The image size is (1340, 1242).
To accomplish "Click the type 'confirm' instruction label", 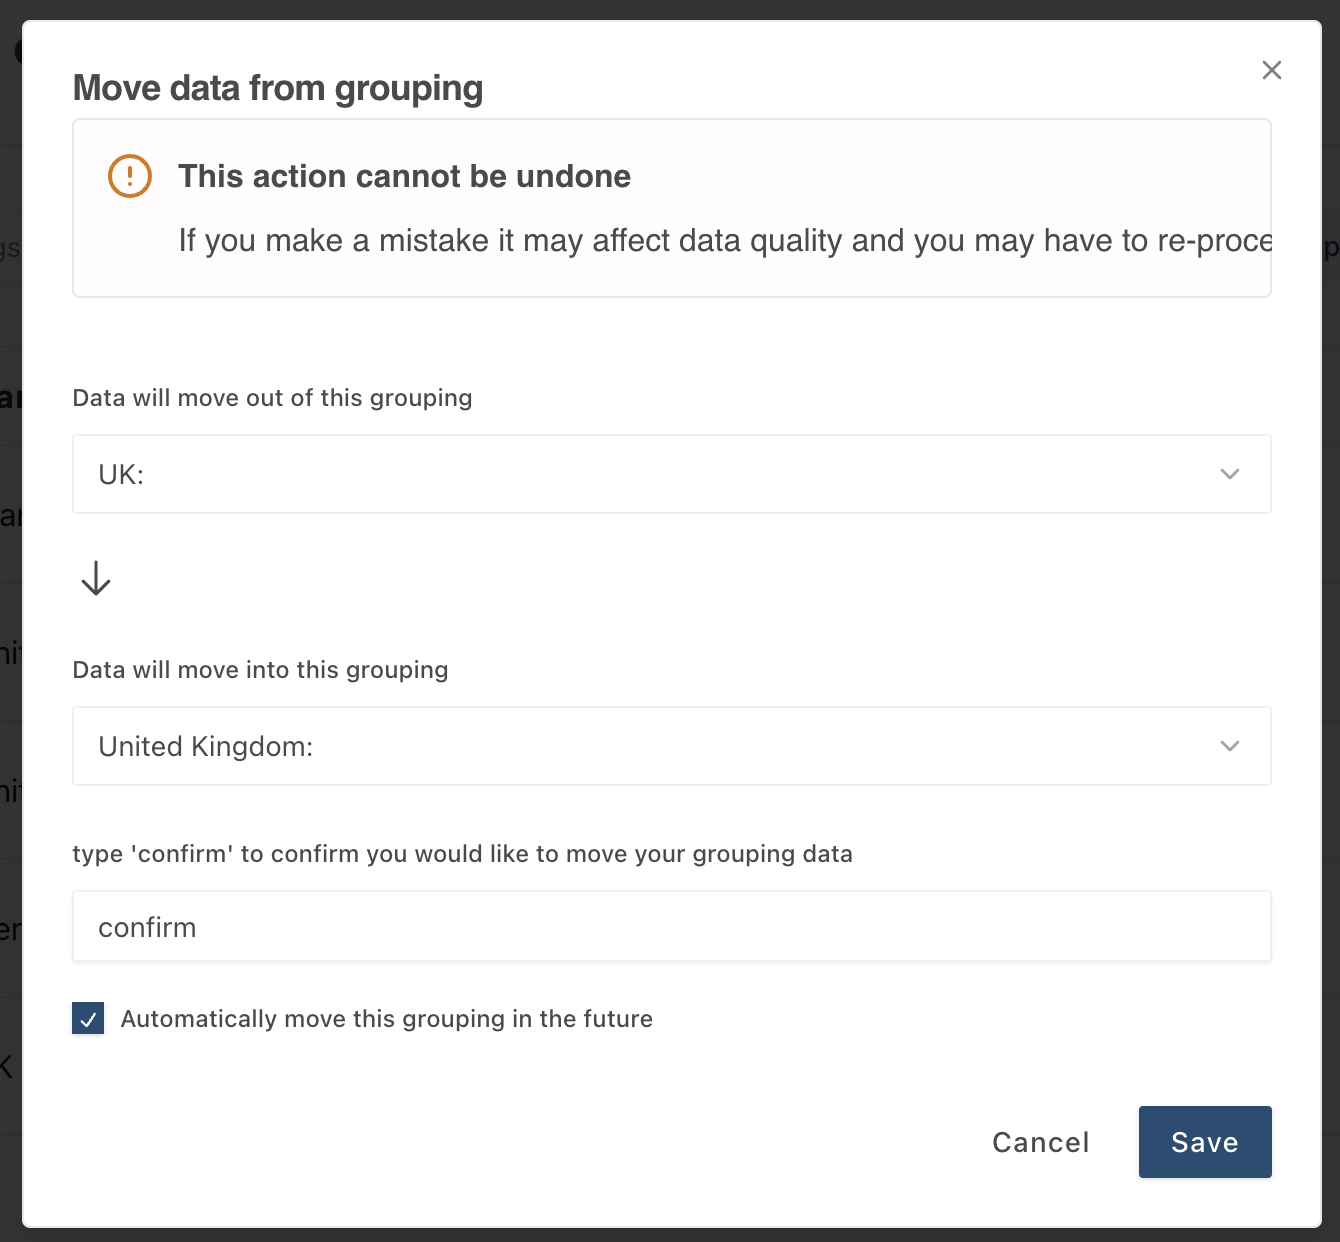I will [462, 854].
